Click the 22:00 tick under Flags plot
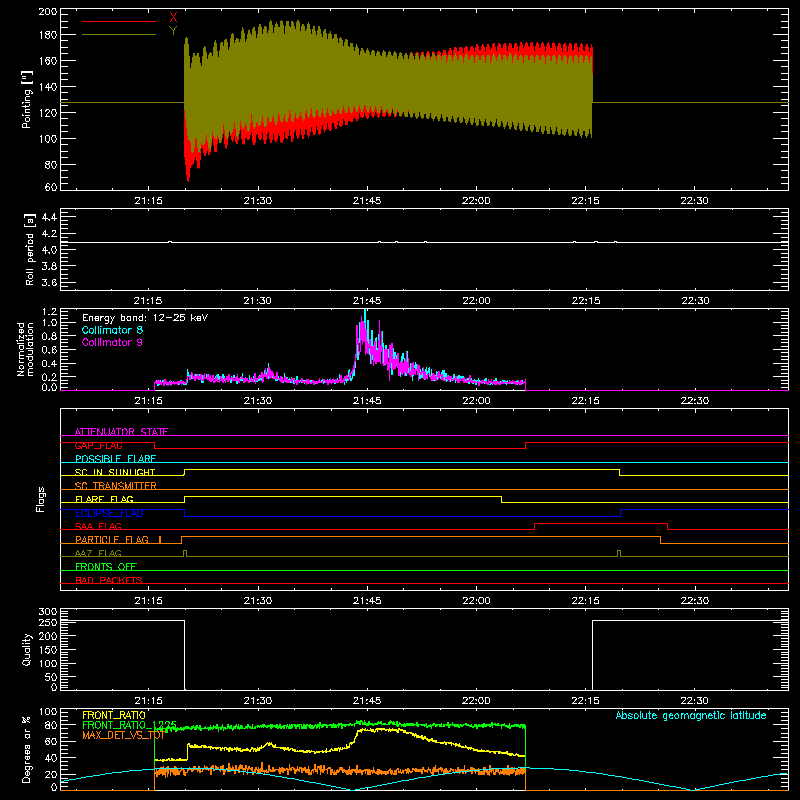The image size is (800, 800). pyautogui.click(x=476, y=601)
